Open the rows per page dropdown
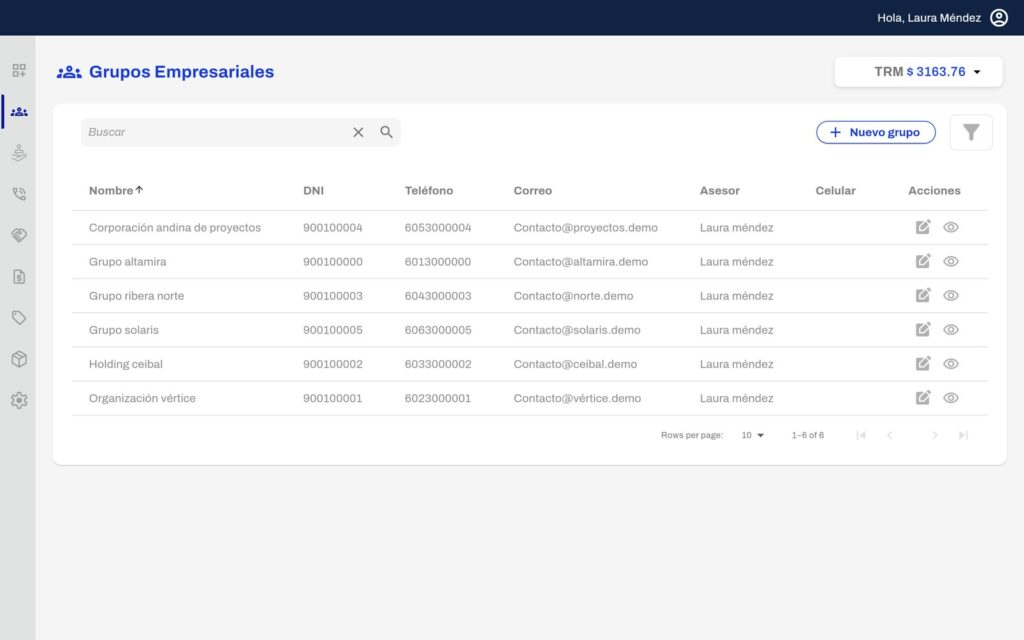This screenshot has height=640, width=1024. pyautogui.click(x=753, y=435)
